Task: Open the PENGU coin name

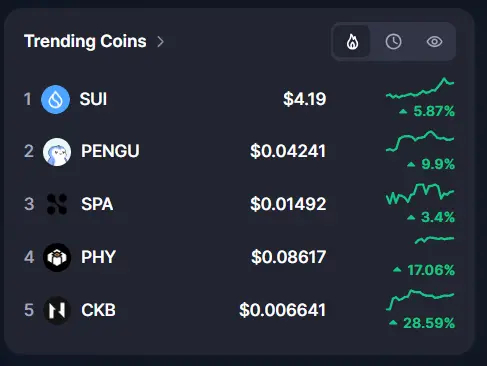Action: [x=110, y=151]
